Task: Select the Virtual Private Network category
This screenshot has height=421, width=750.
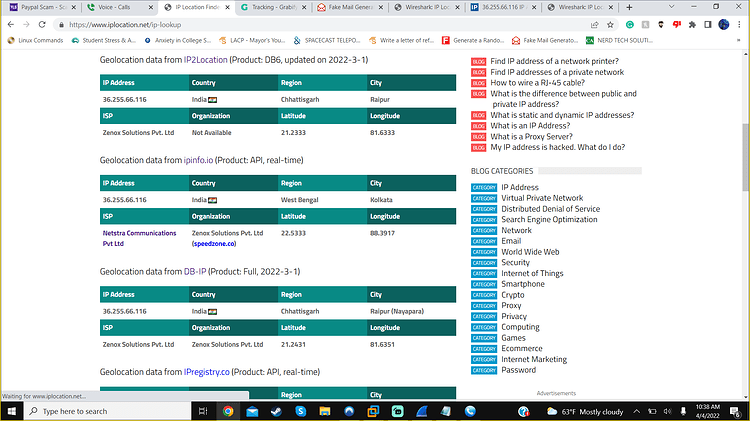Action: tap(542, 198)
